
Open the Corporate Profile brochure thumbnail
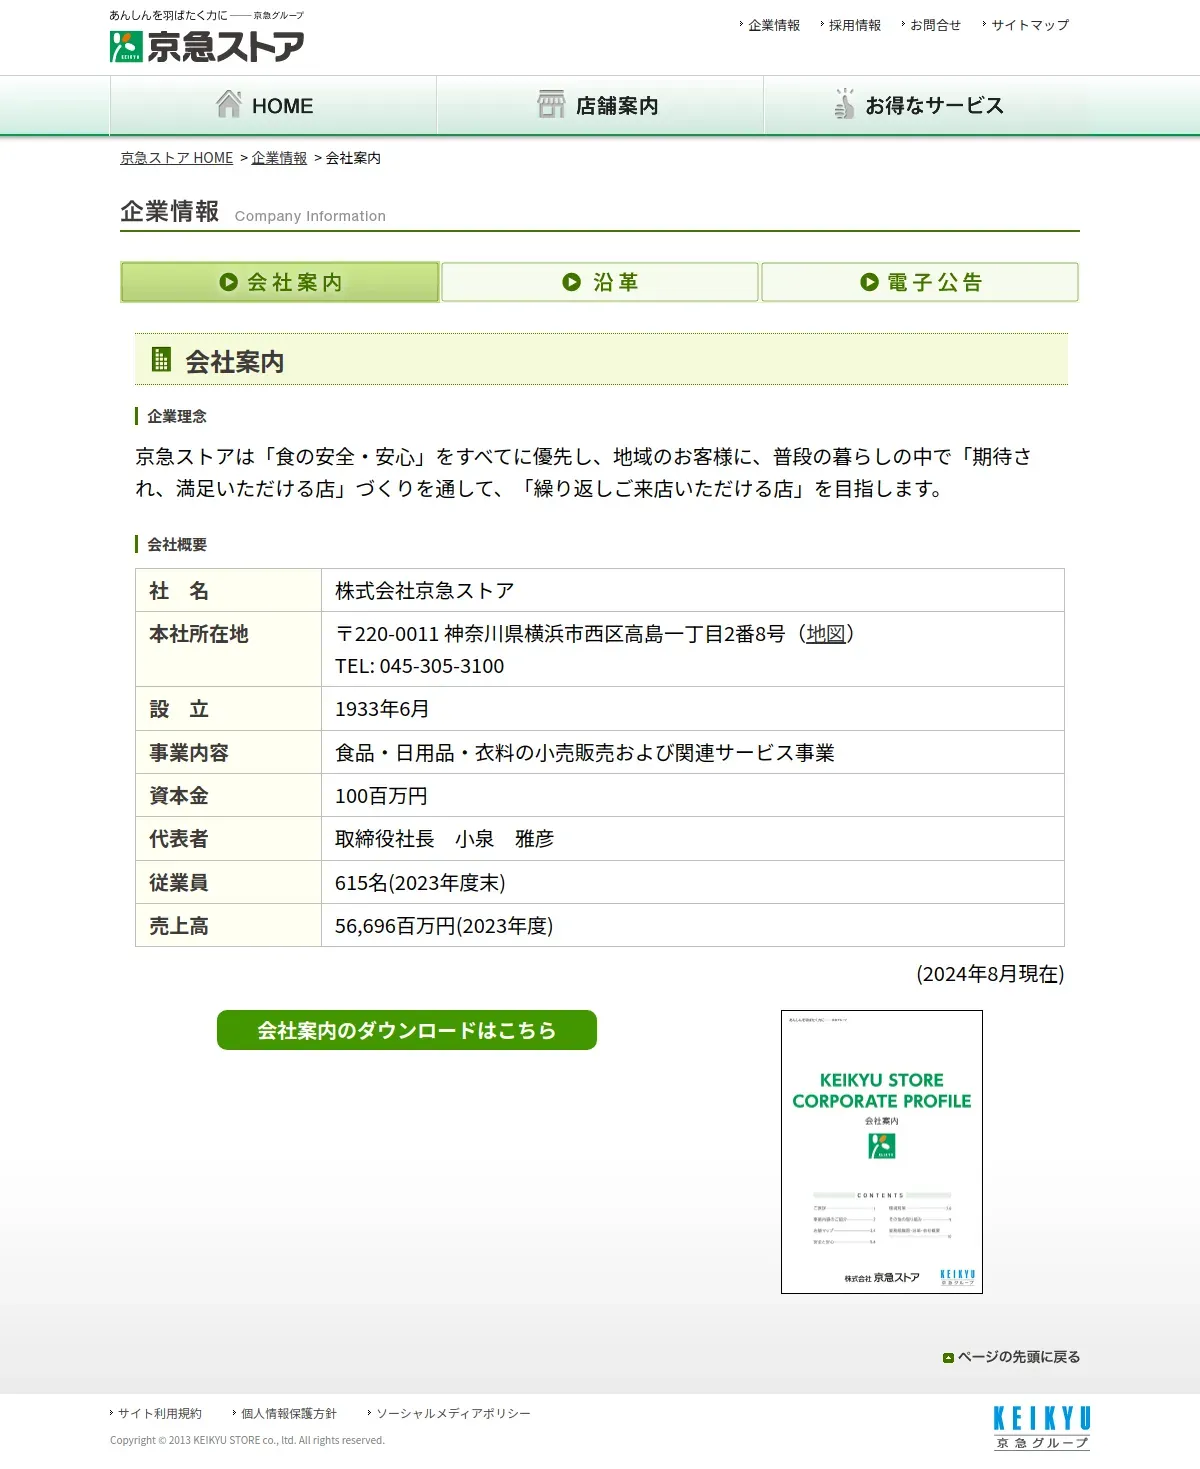882,1152
